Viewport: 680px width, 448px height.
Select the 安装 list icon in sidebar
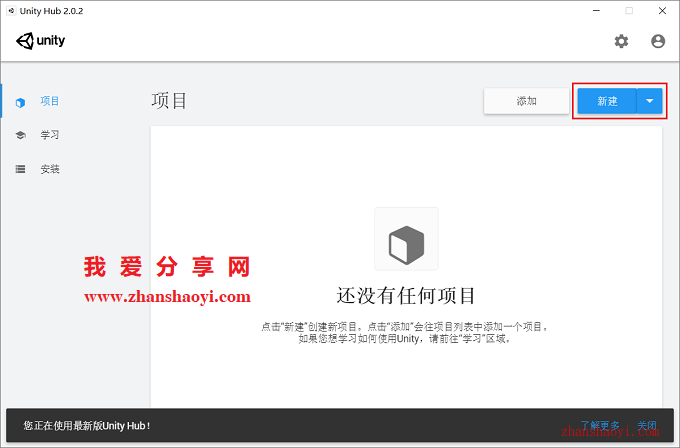point(20,169)
